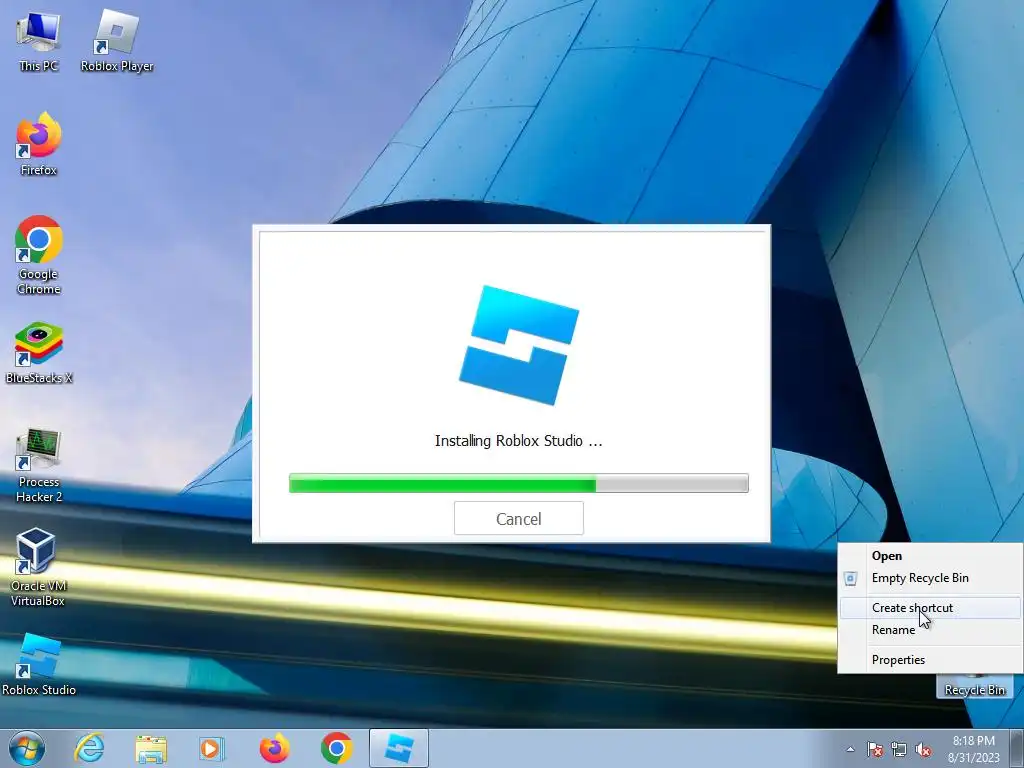The width and height of the screenshot is (1024, 768).
Task: Open Google Chrome desktop shortcut
Action: 38,255
